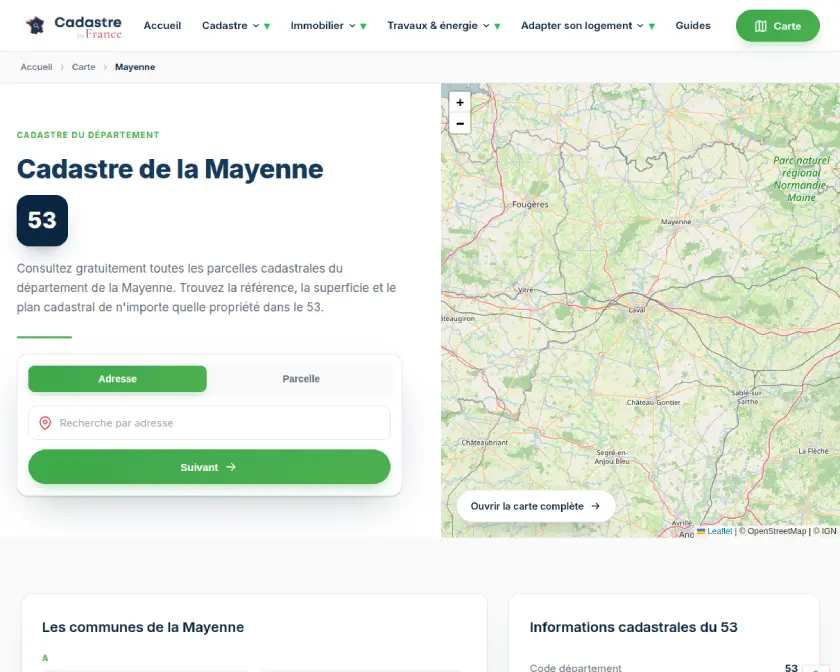
Task: Select the Parcelle search tab
Action: [x=301, y=379]
